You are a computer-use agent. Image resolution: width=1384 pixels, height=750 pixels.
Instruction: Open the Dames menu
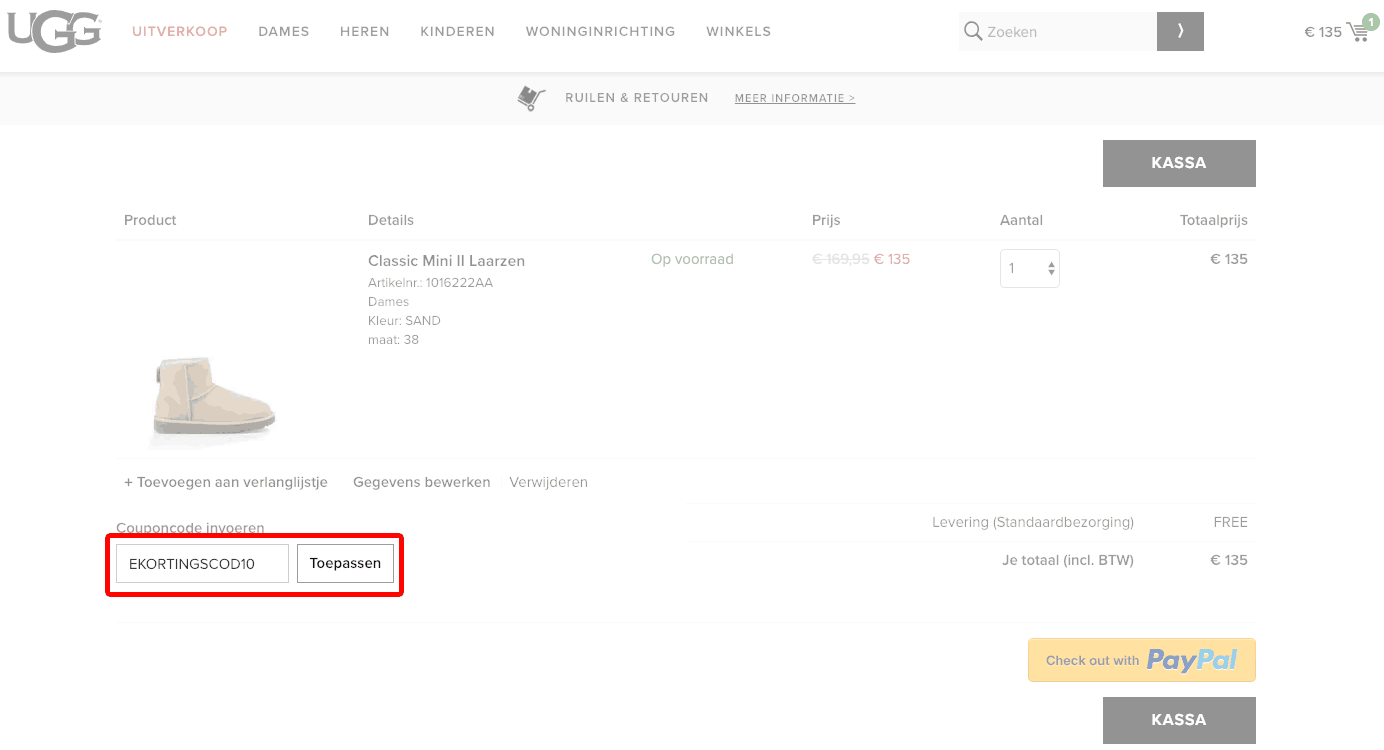pyautogui.click(x=284, y=31)
